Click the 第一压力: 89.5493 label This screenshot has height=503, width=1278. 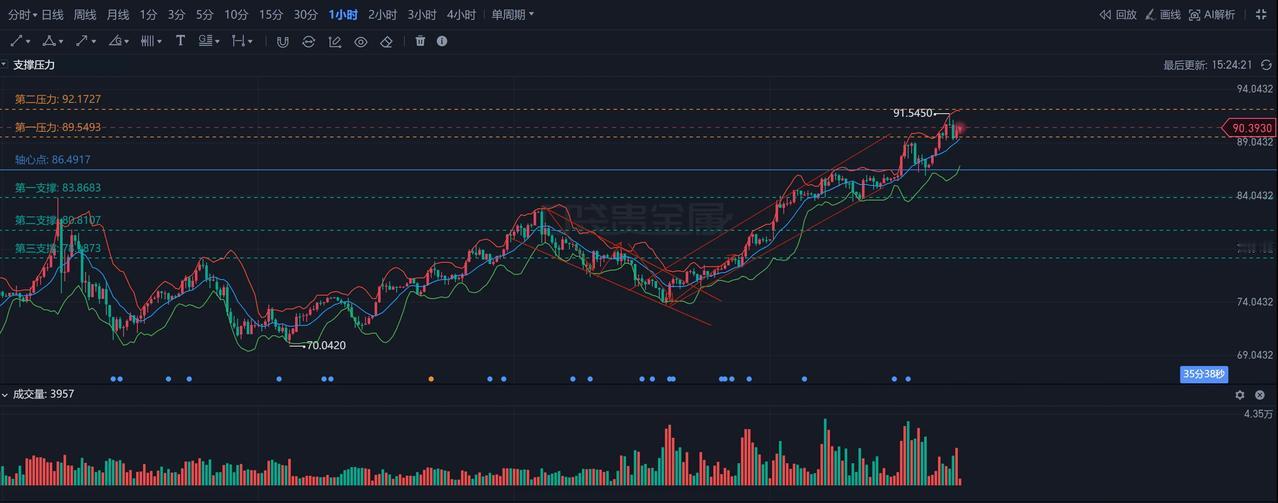pos(58,127)
